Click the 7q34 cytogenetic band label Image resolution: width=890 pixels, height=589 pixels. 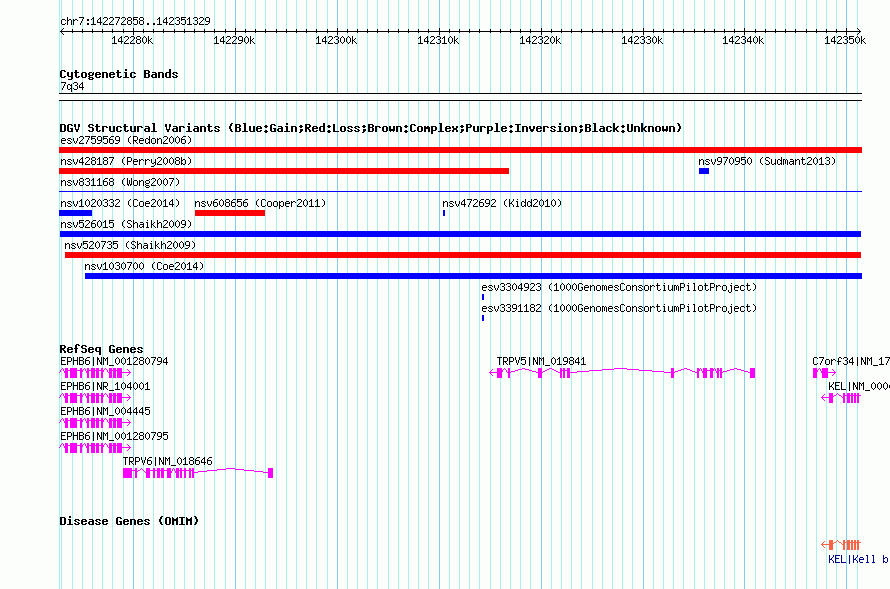point(72,86)
